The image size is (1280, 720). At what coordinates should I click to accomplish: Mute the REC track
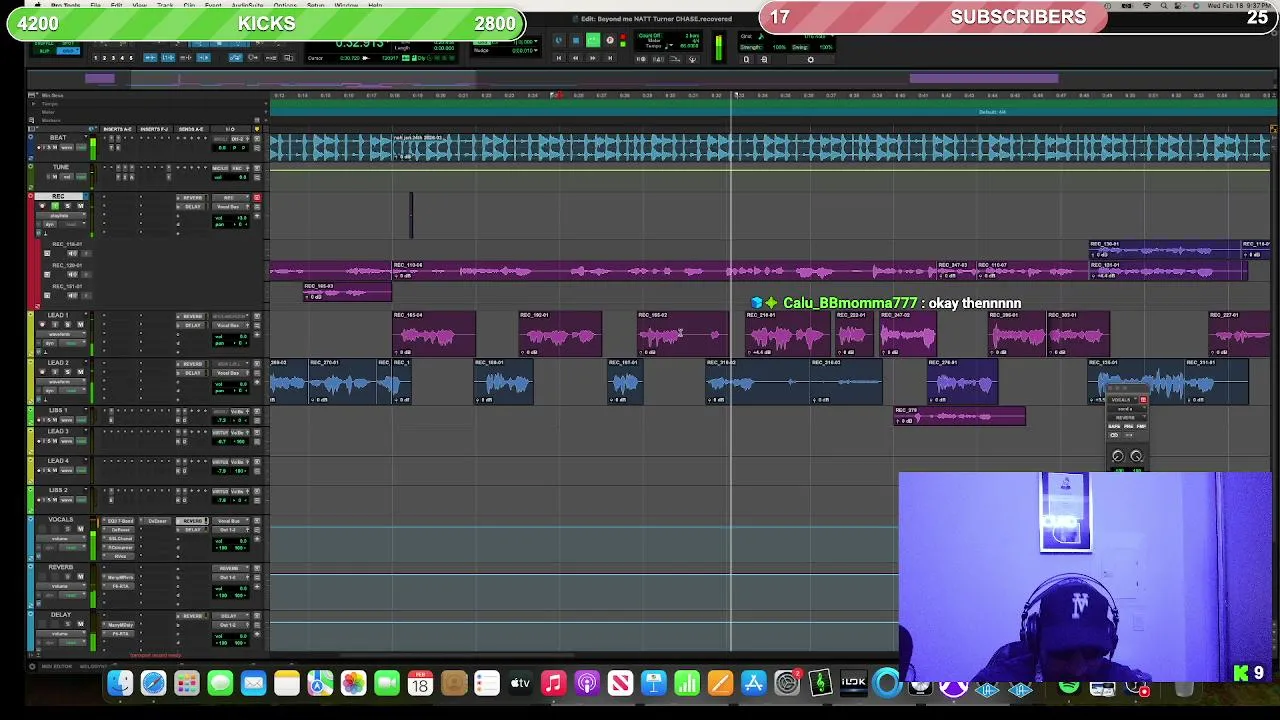(x=80, y=205)
